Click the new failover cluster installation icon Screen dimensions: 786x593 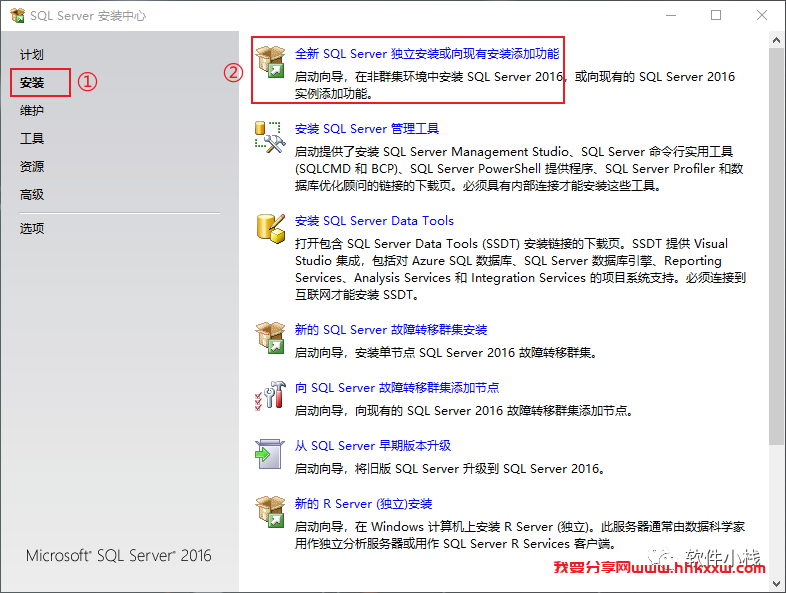270,338
